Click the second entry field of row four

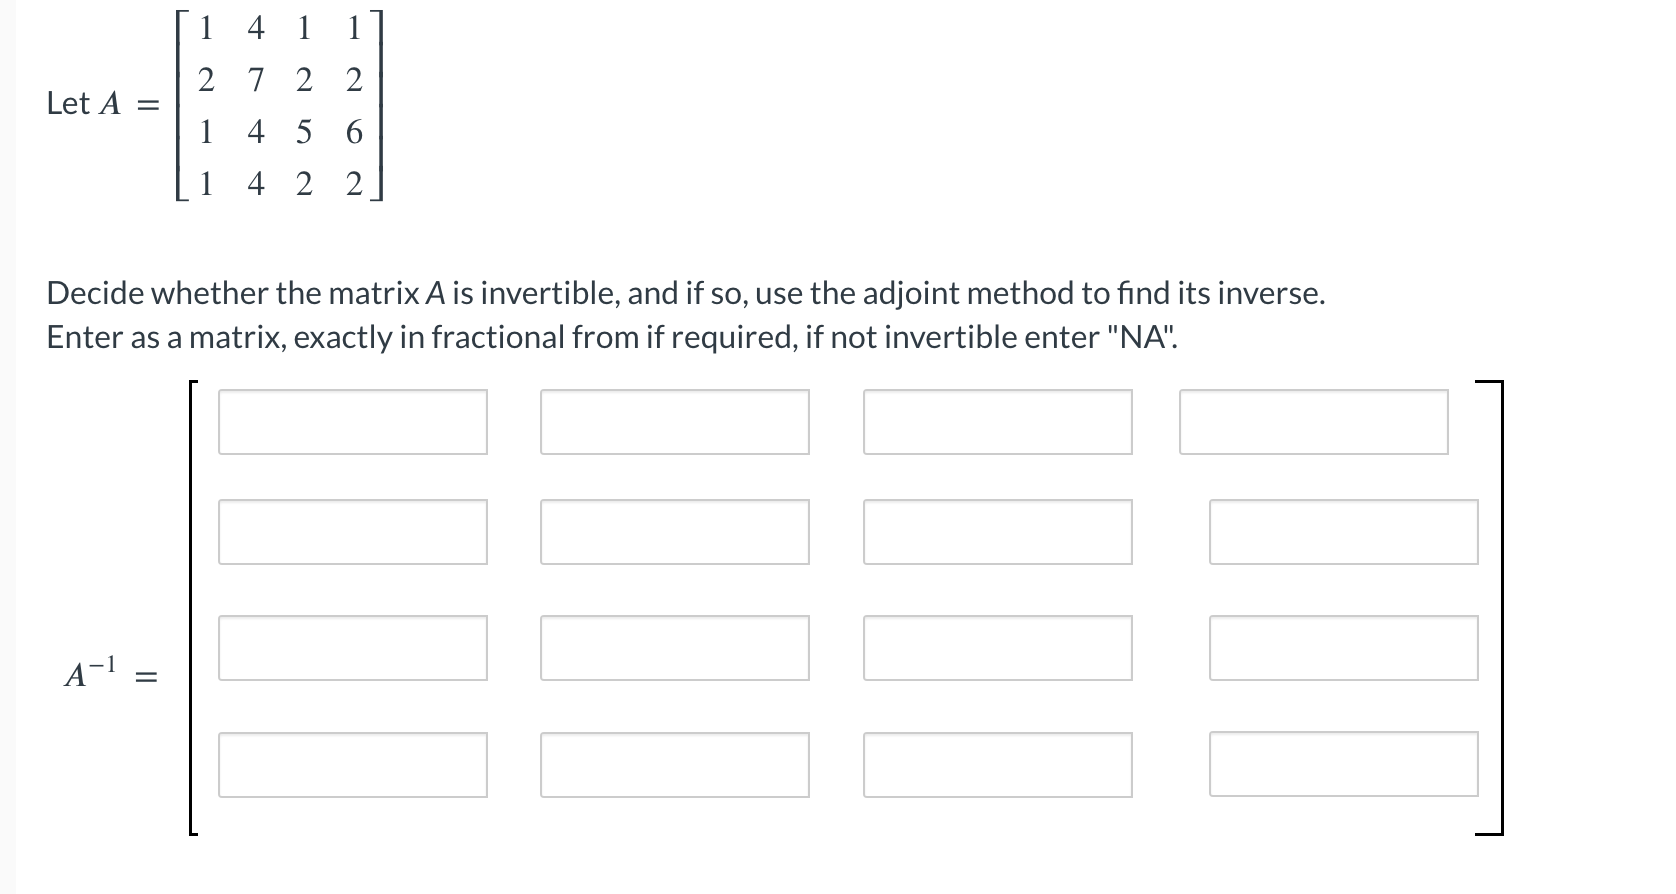pyautogui.click(x=675, y=765)
